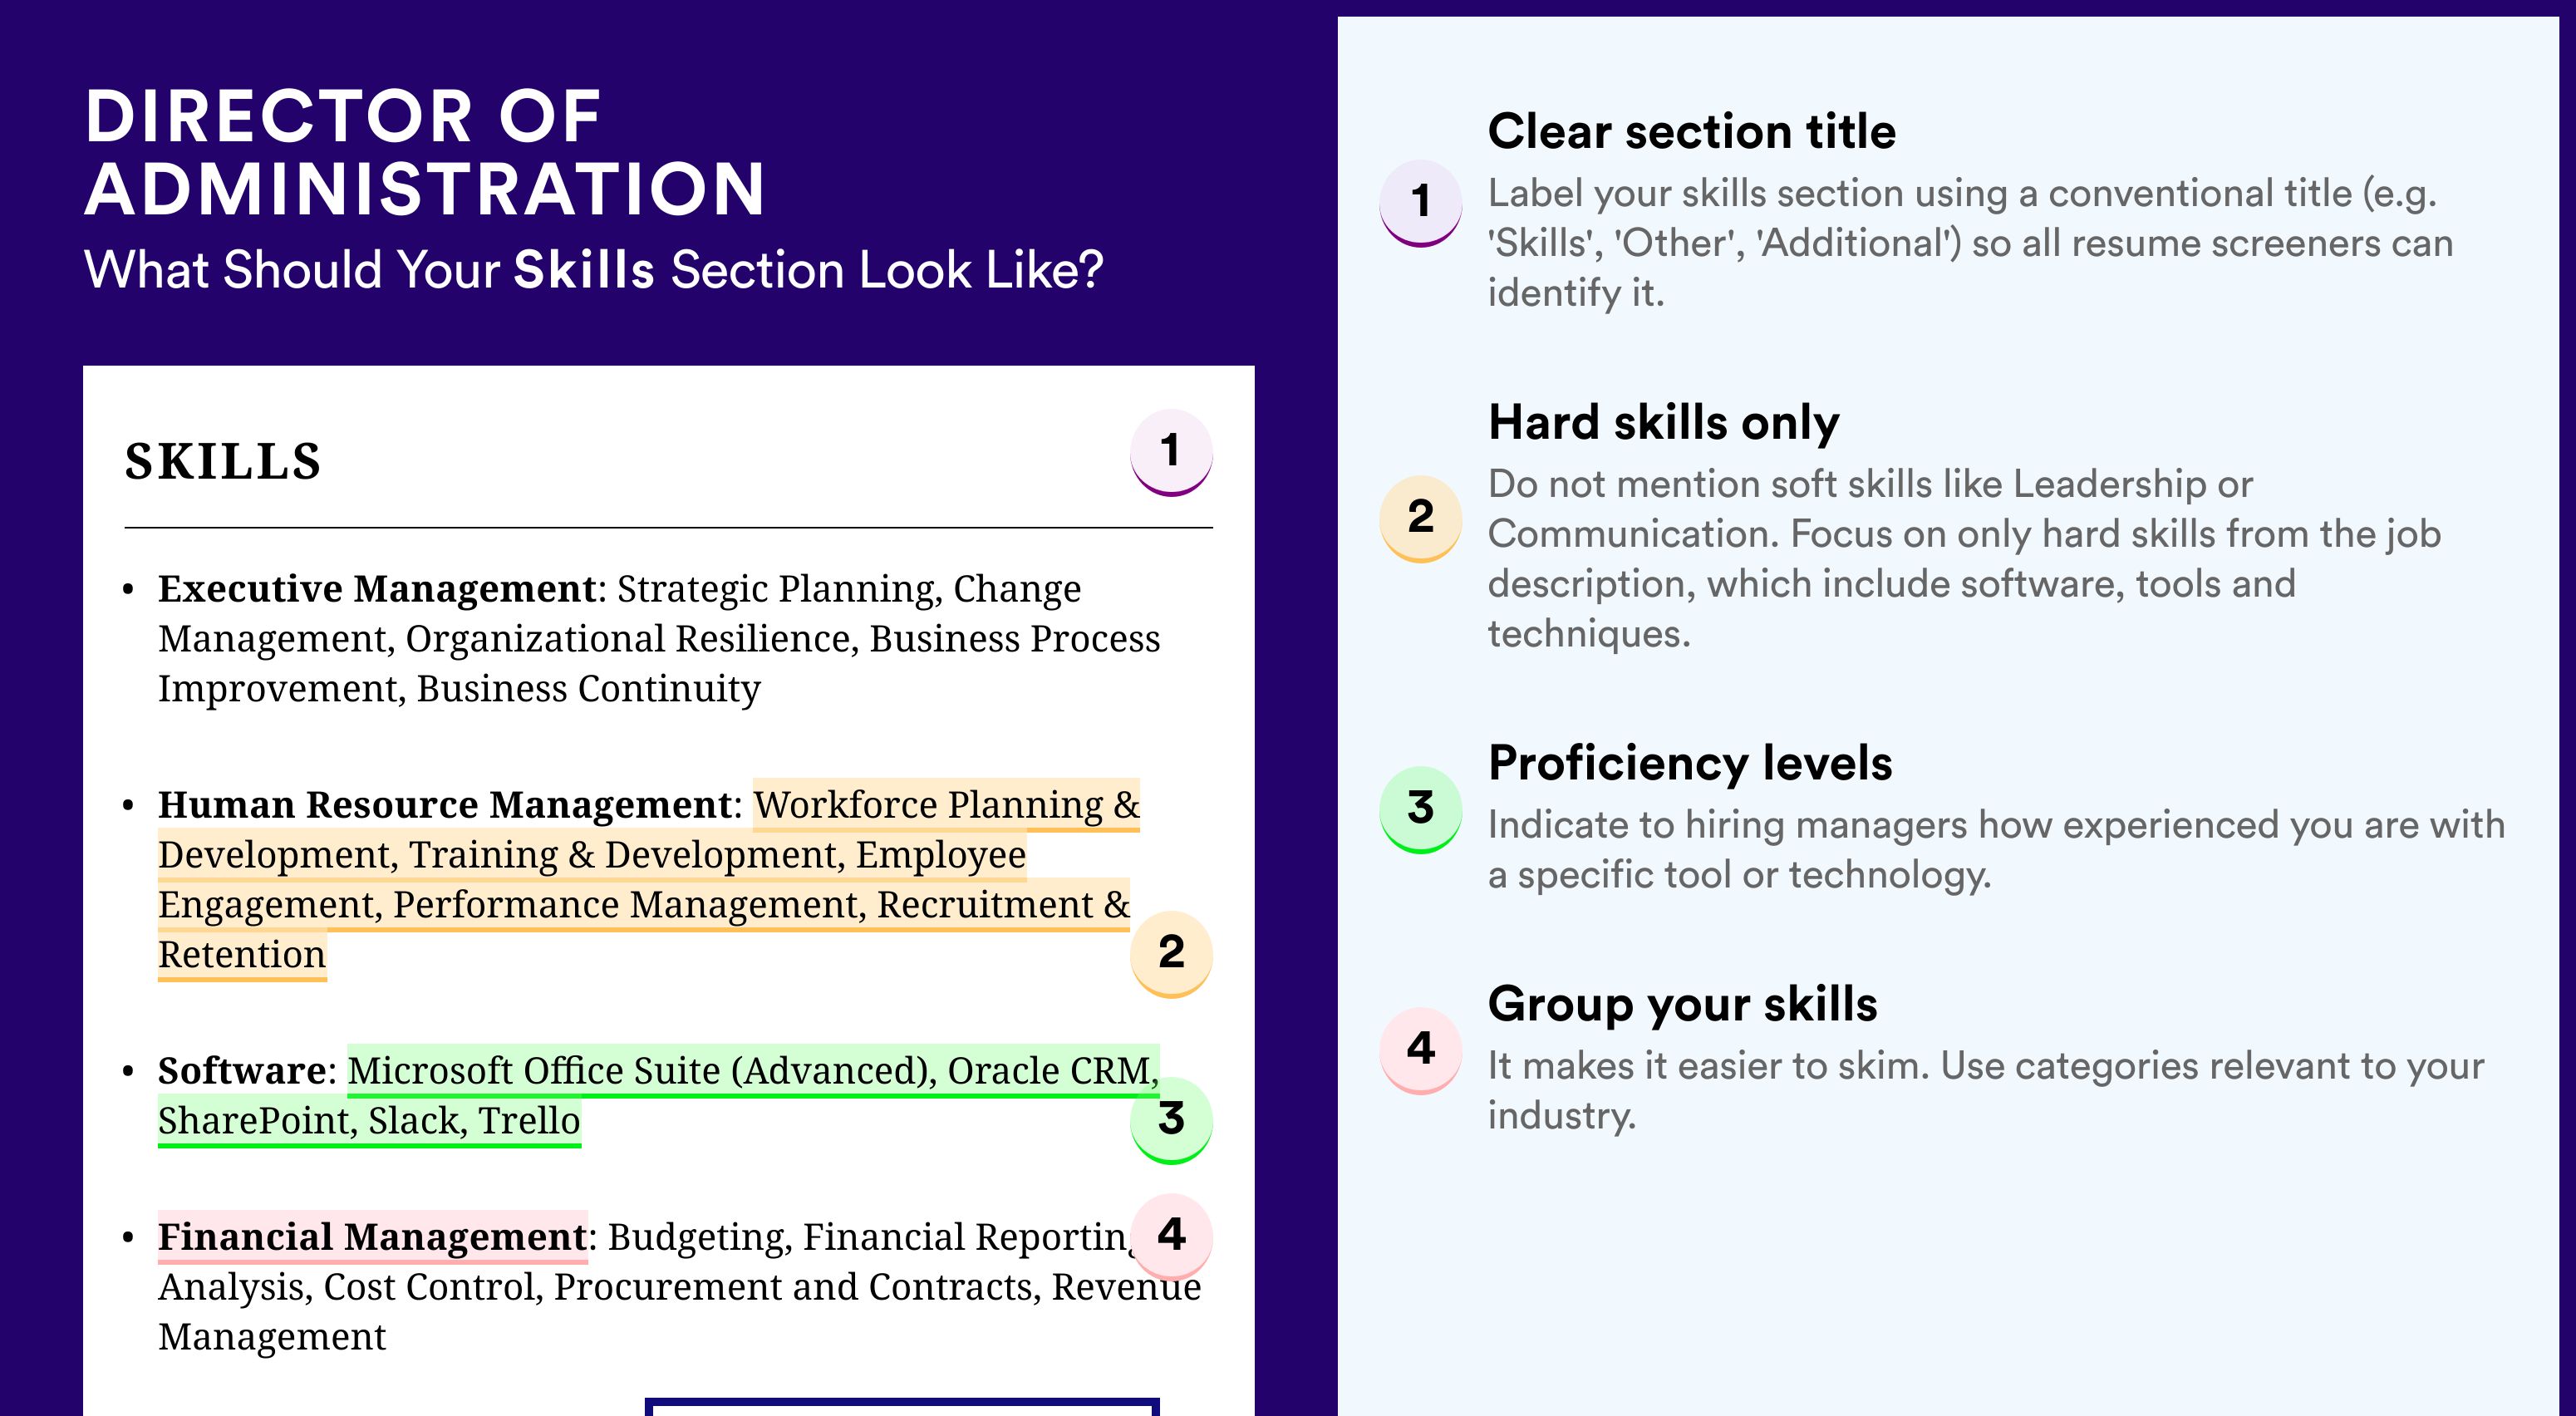Select badge 1 next to Clear section title
This screenshot has height=1416, width=2576.
click(x=1420, y=201)
